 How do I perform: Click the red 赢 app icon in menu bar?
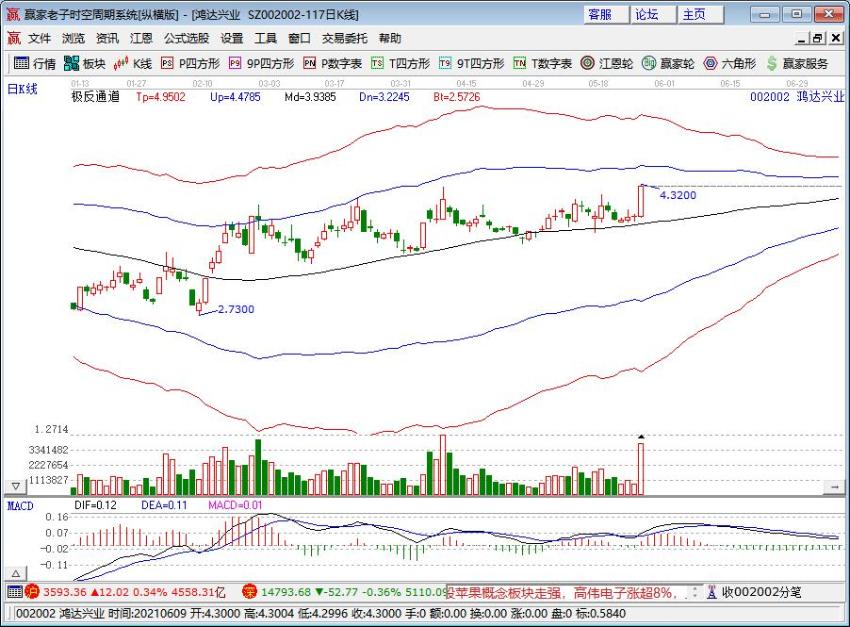14,38
